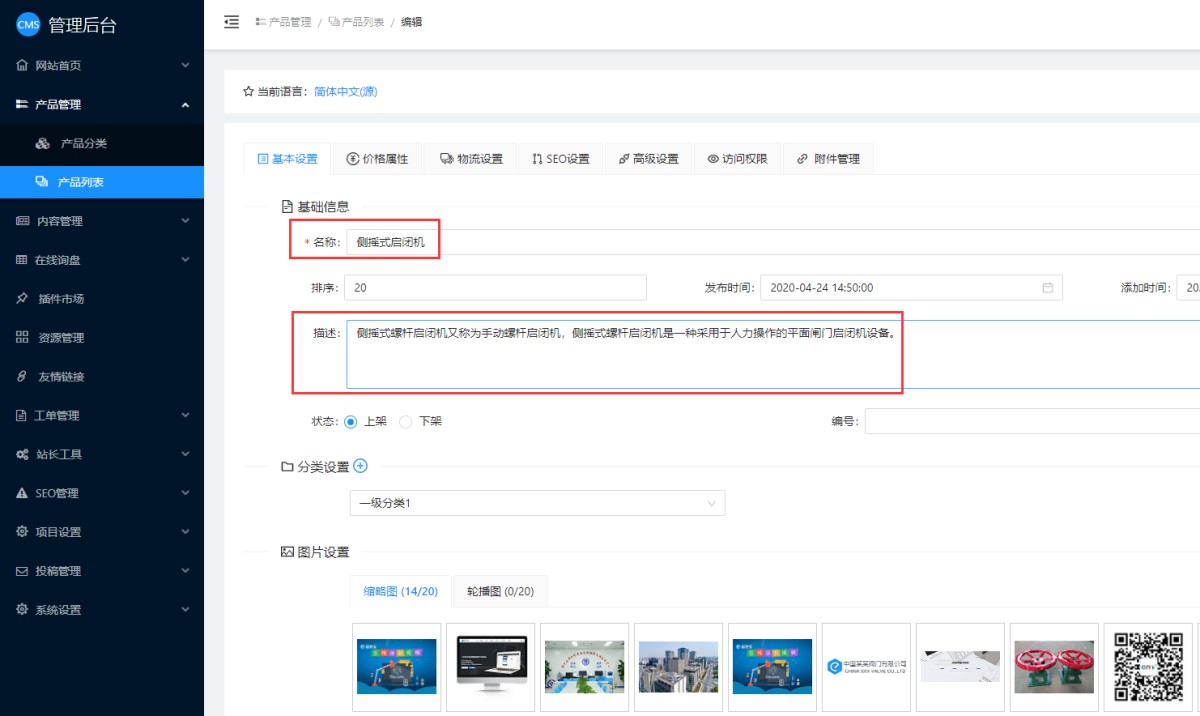
Task: Click the 资源管理 grid icon
Action: pyautogui.click(x=22, y=338)
